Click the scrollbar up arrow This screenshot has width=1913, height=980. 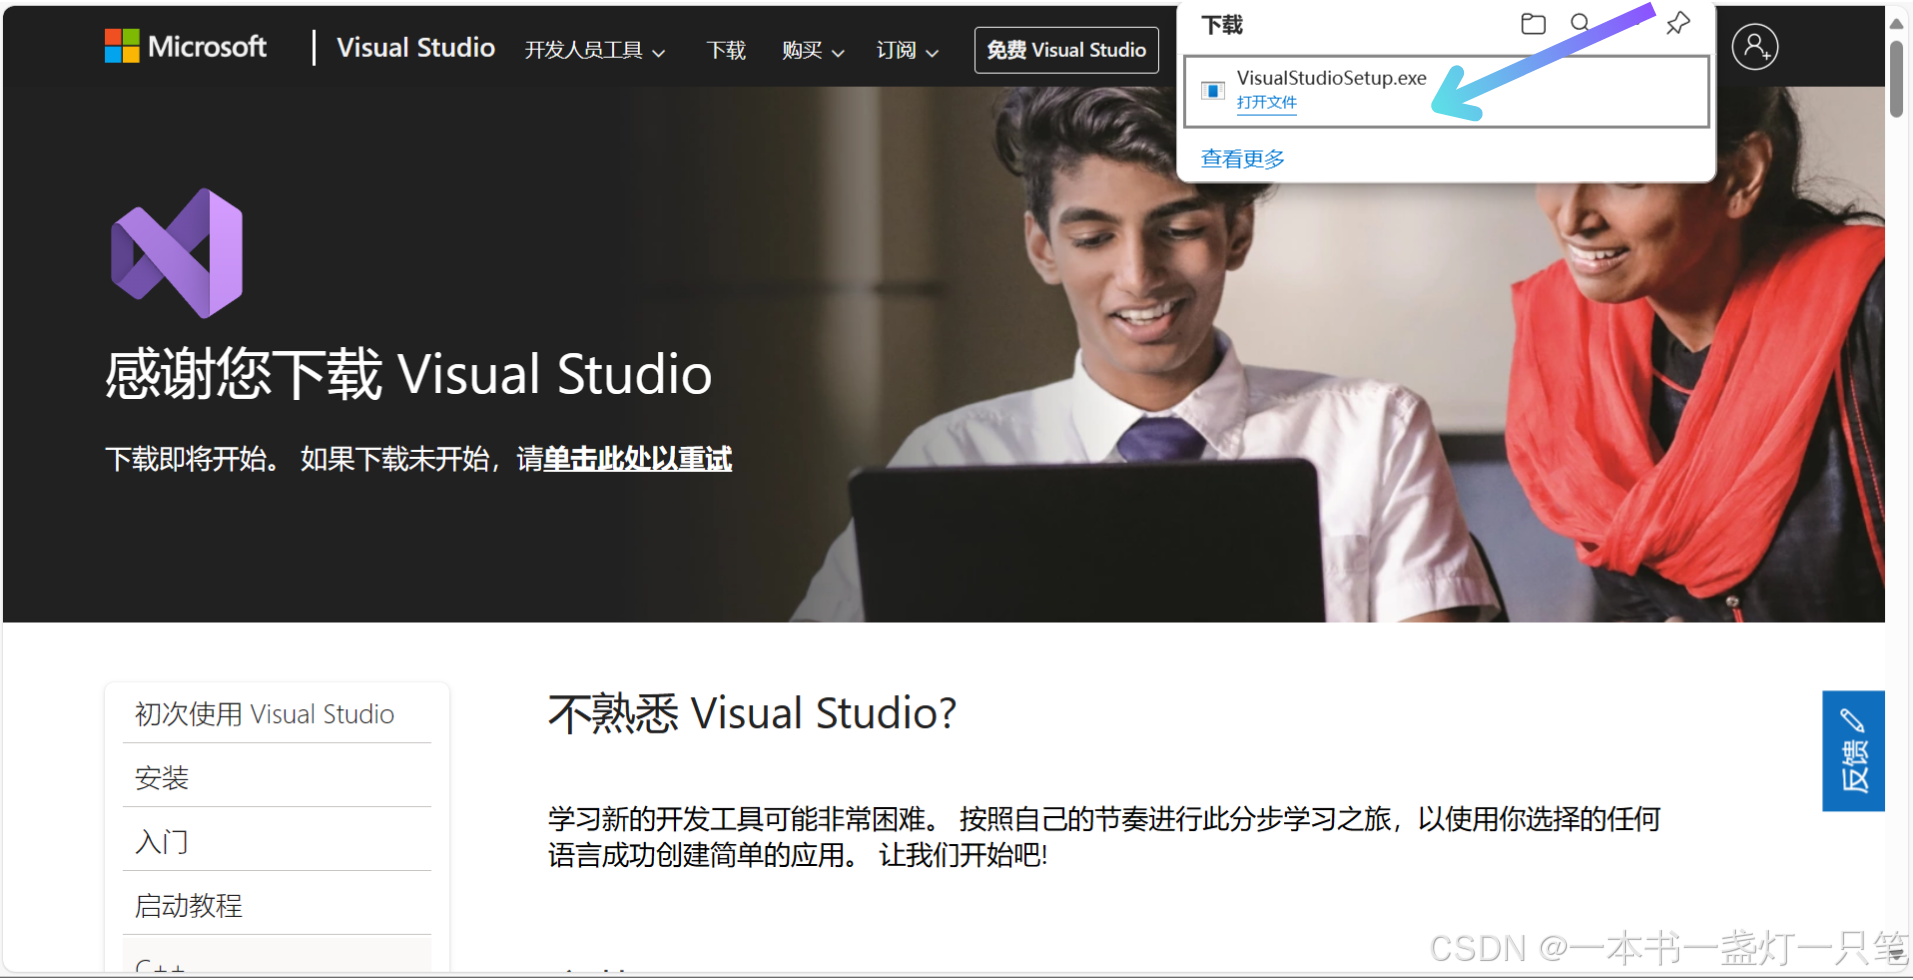point(1896,22)
